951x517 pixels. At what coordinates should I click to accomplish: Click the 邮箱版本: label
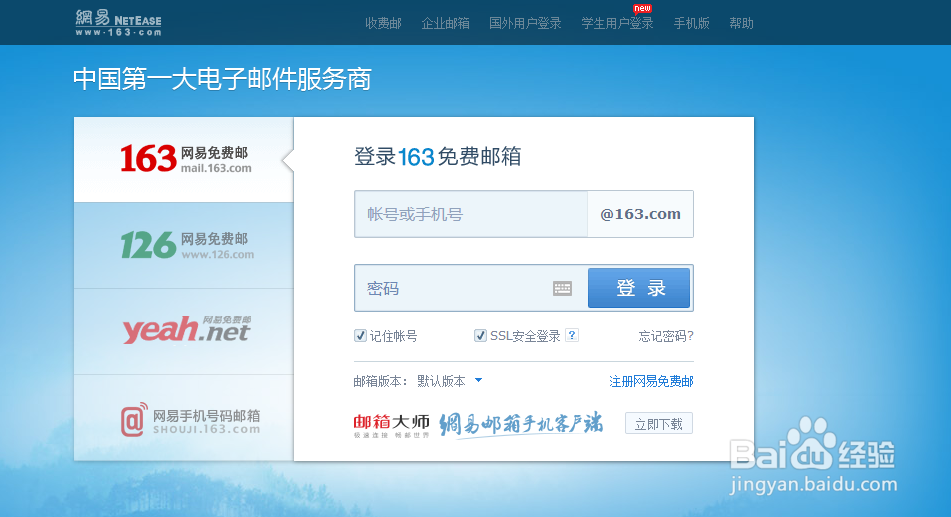pyautogui.click(x=380, y=381)
